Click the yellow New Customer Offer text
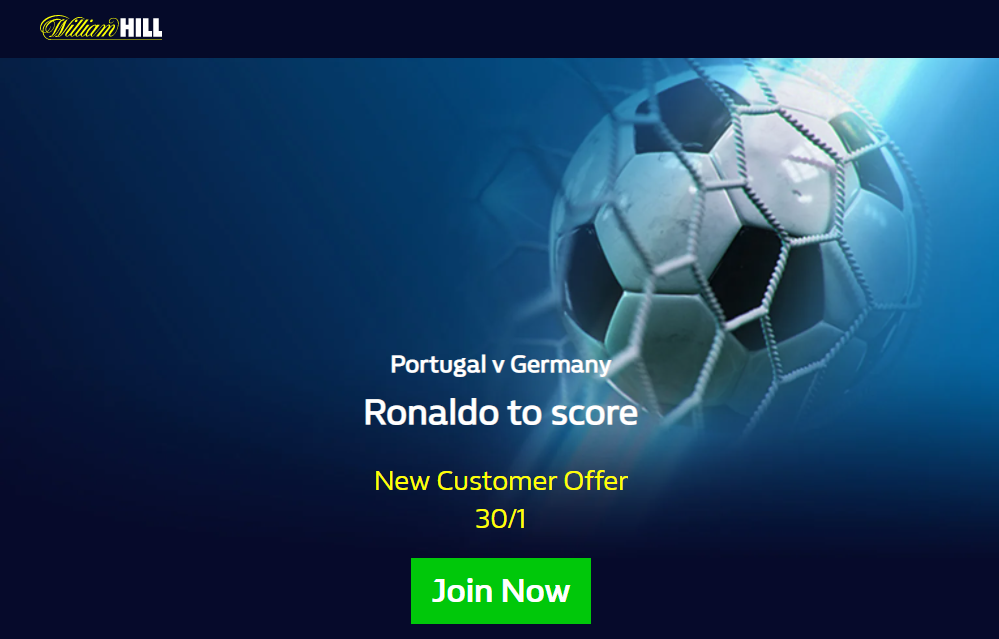This screenshot has height=639, width=999. [x=501, y=480]
